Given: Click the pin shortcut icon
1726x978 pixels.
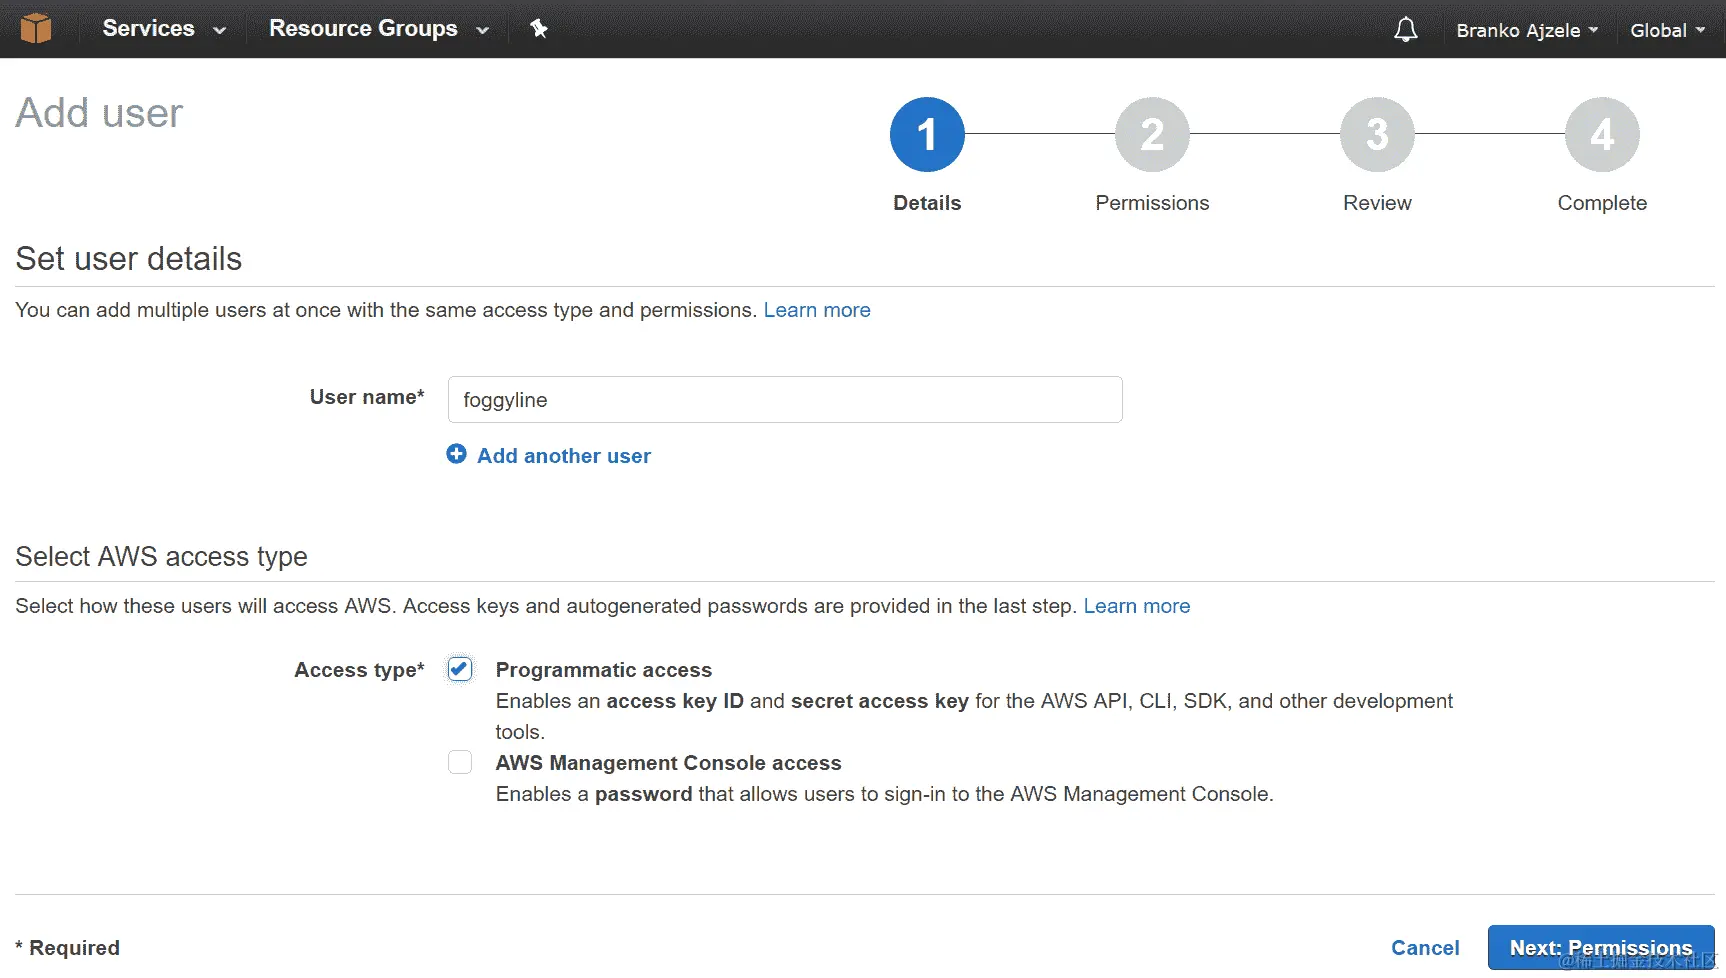Looking at the screenshot, I should coord(539,29).
